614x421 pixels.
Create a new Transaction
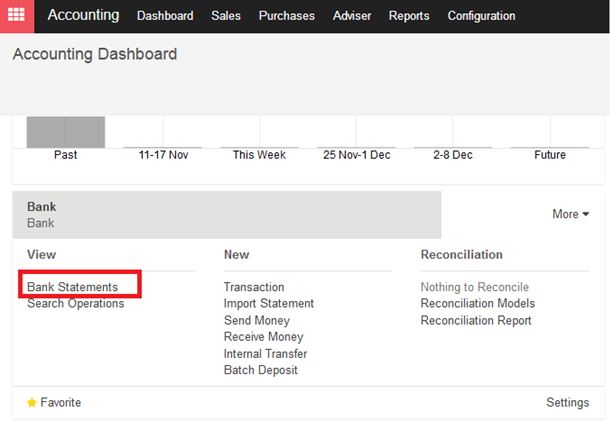pos(254,287)
